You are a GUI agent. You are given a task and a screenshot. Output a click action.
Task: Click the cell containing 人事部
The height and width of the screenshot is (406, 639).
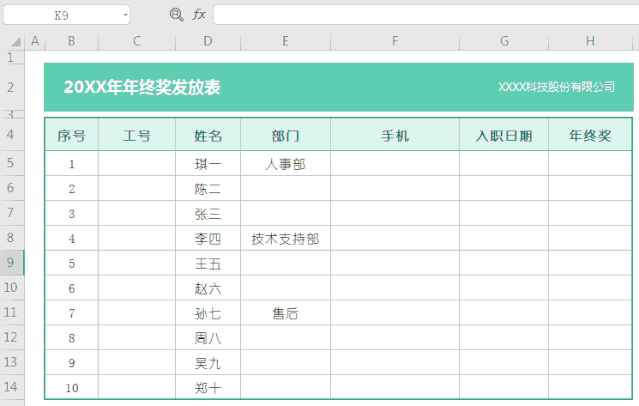285,164
